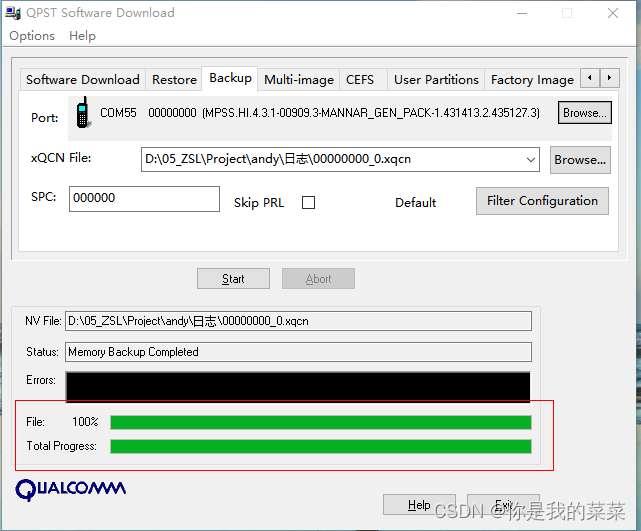Expand the xQCN File dropdown arrow

(531, 159)
